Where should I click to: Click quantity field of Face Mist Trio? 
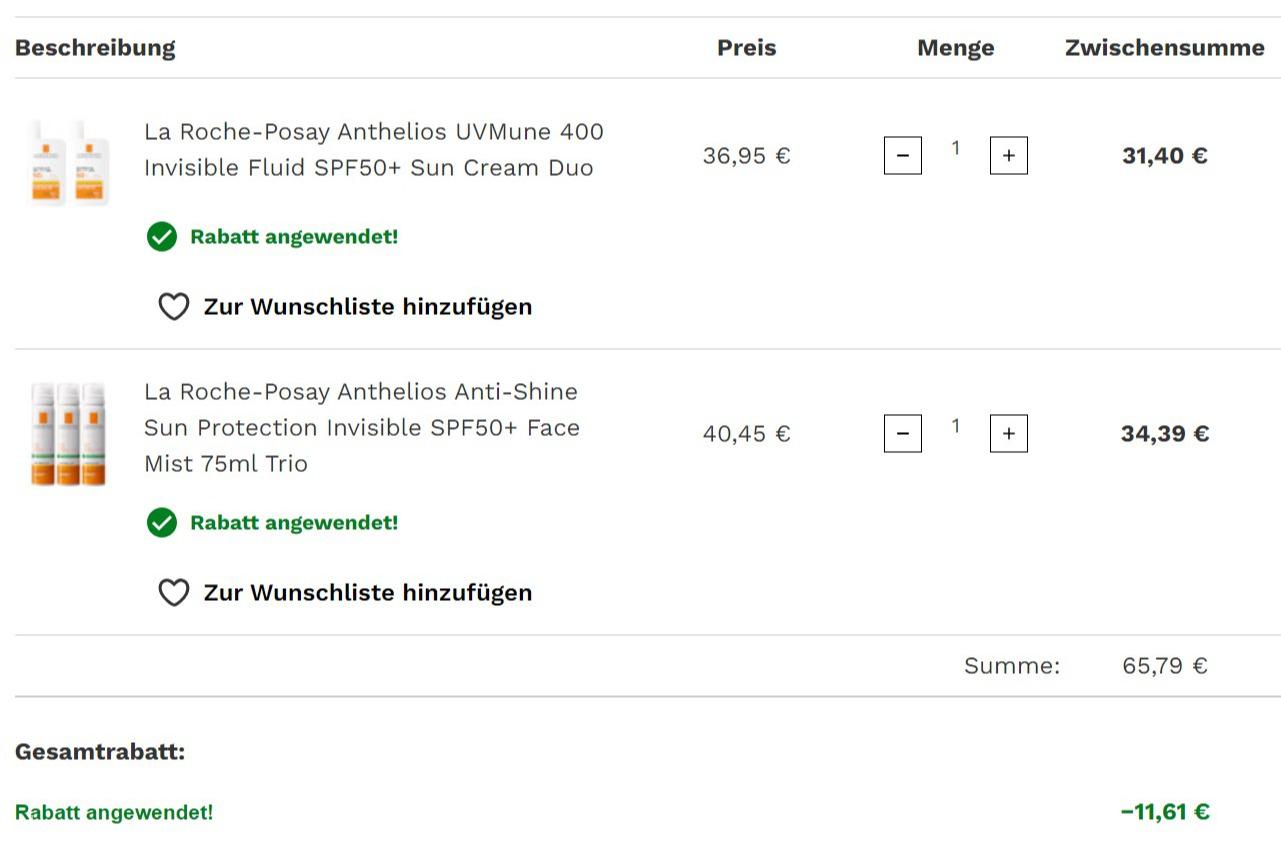point(956,427)
